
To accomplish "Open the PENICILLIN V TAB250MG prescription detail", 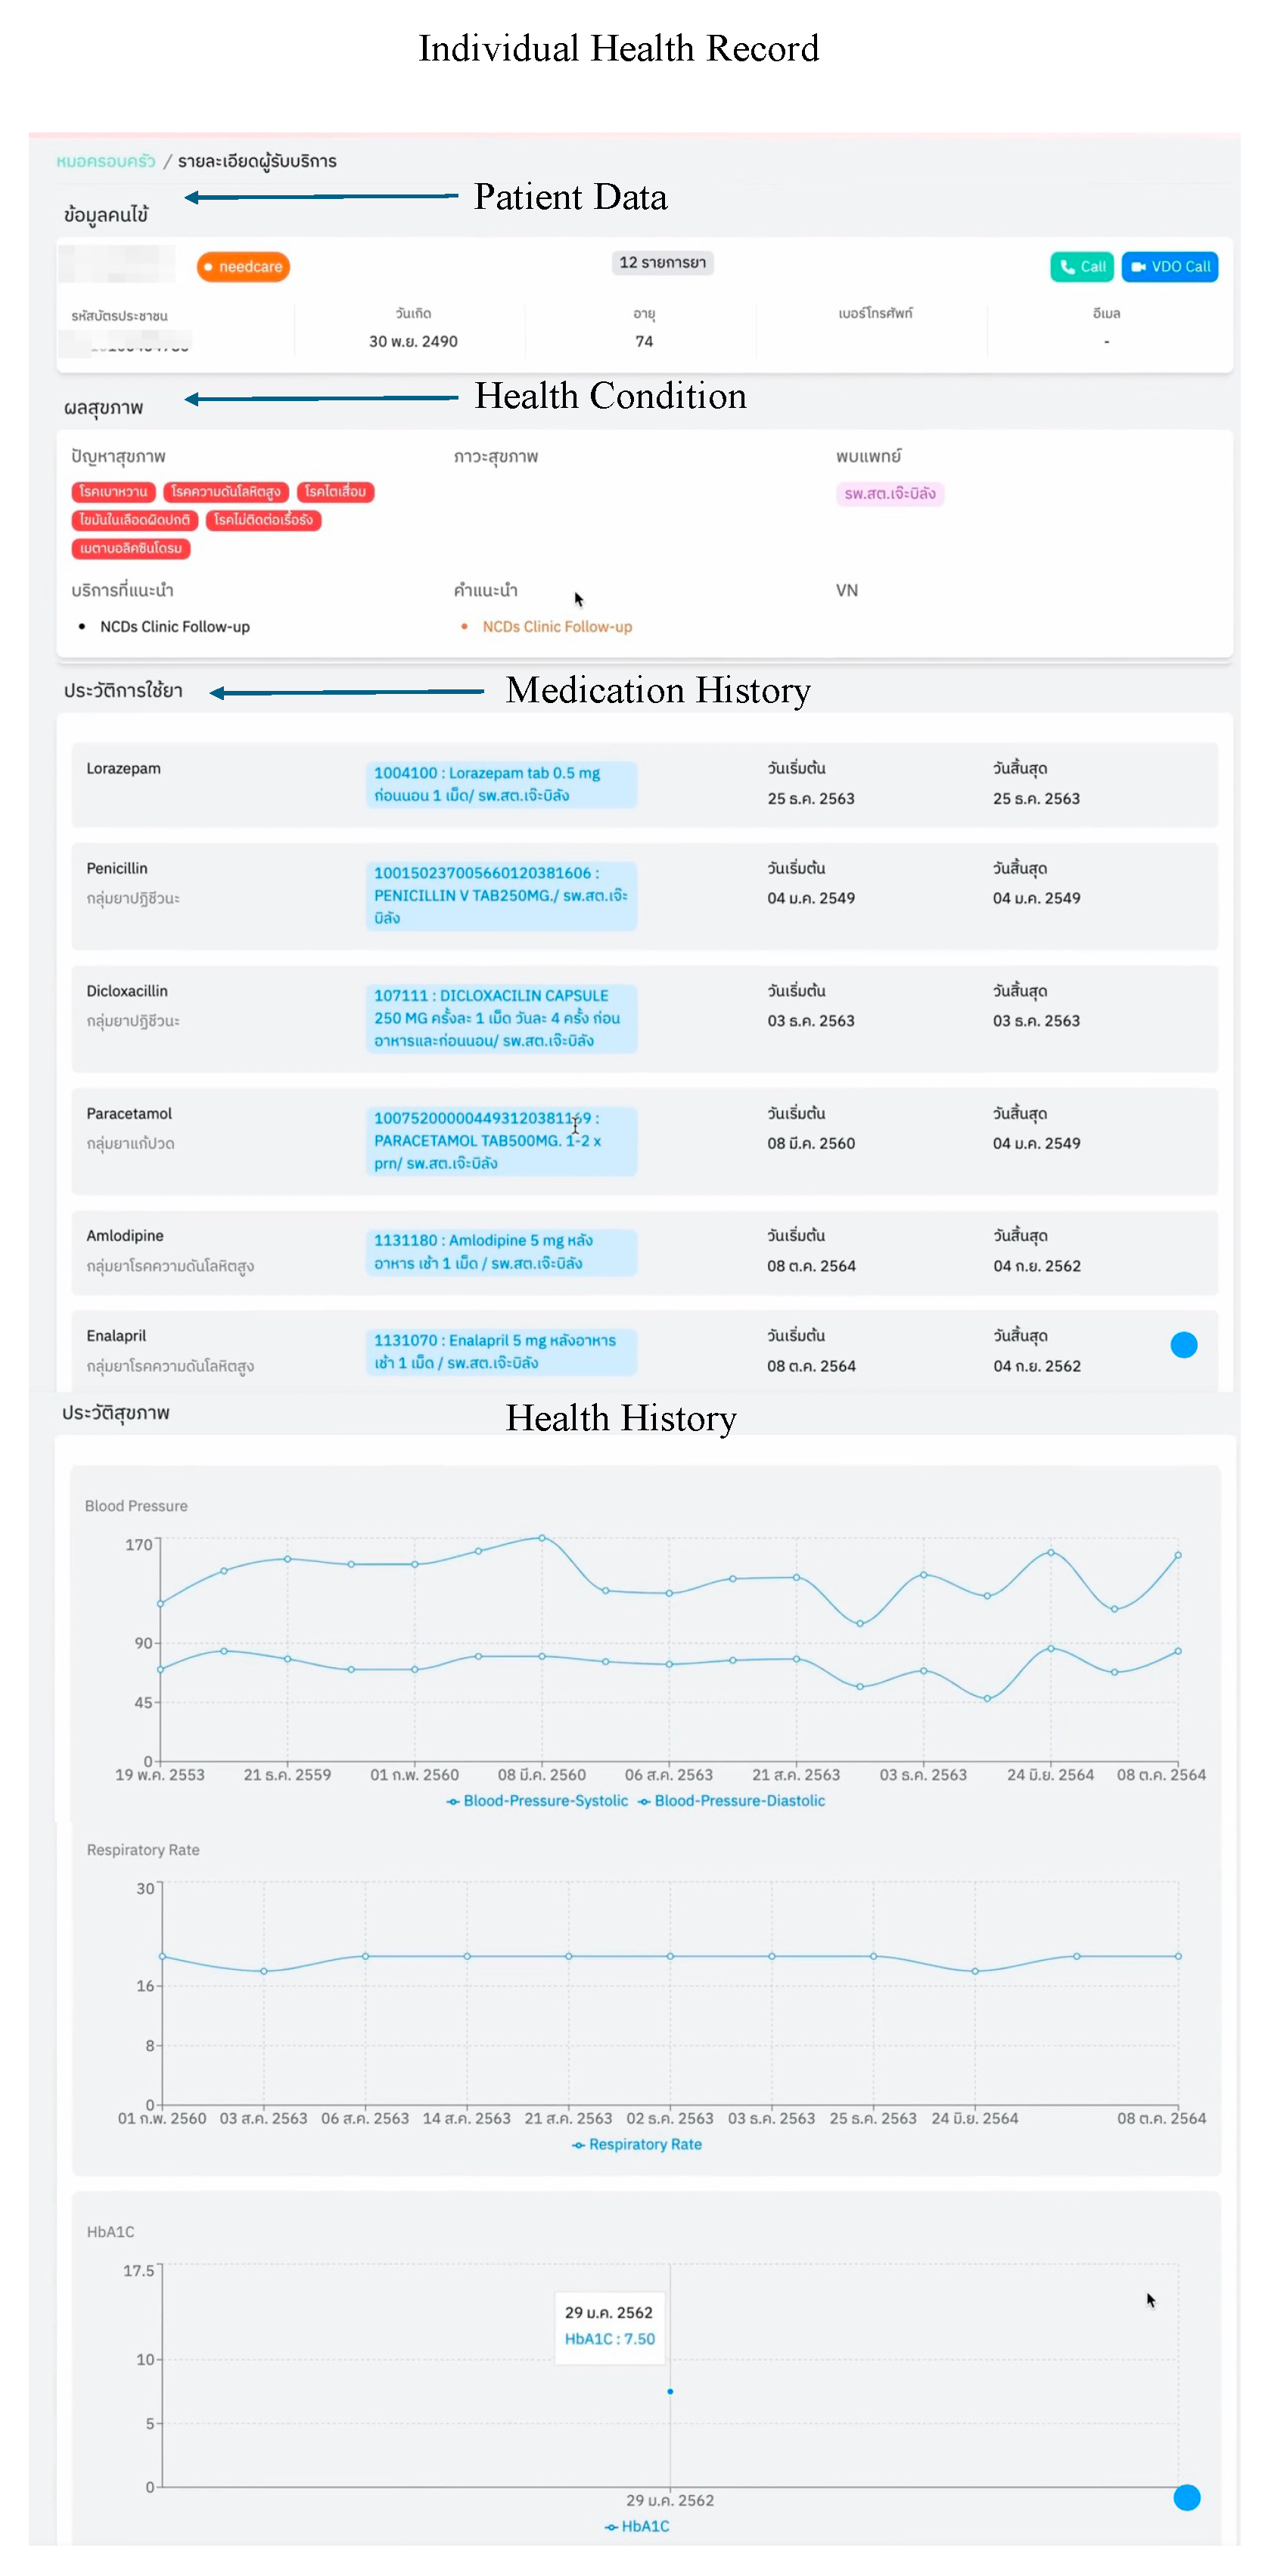I will click(501, 896).
